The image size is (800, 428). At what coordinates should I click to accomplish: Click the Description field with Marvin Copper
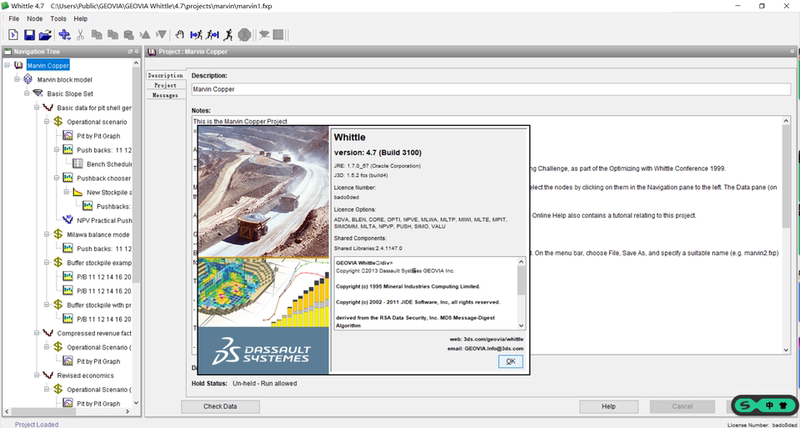(491, 89)
